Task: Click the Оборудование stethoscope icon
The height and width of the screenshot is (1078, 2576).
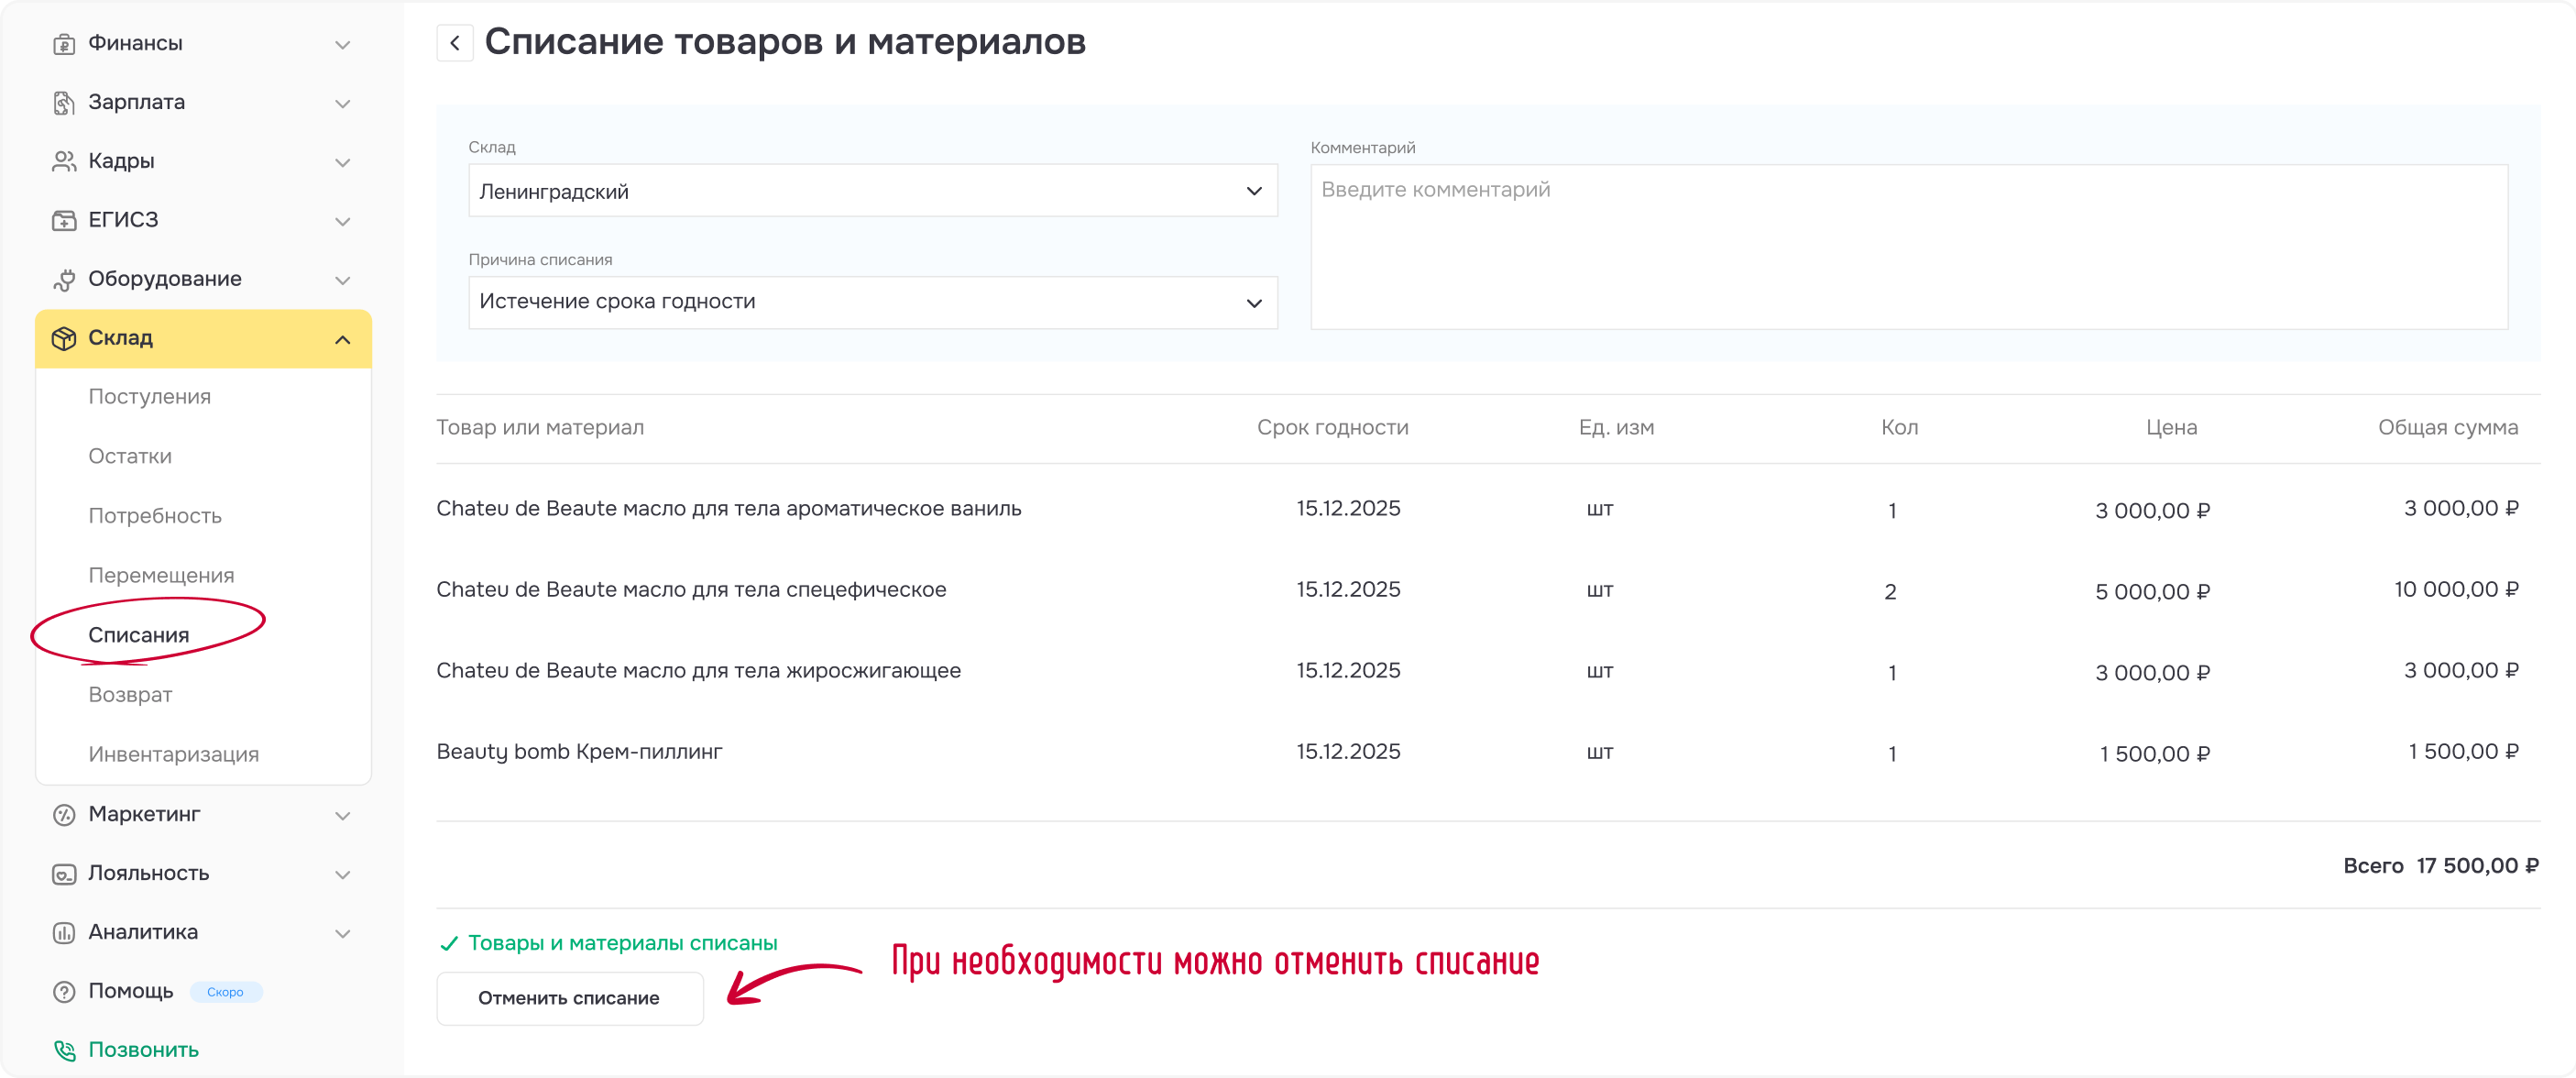Action: [64, 280]
